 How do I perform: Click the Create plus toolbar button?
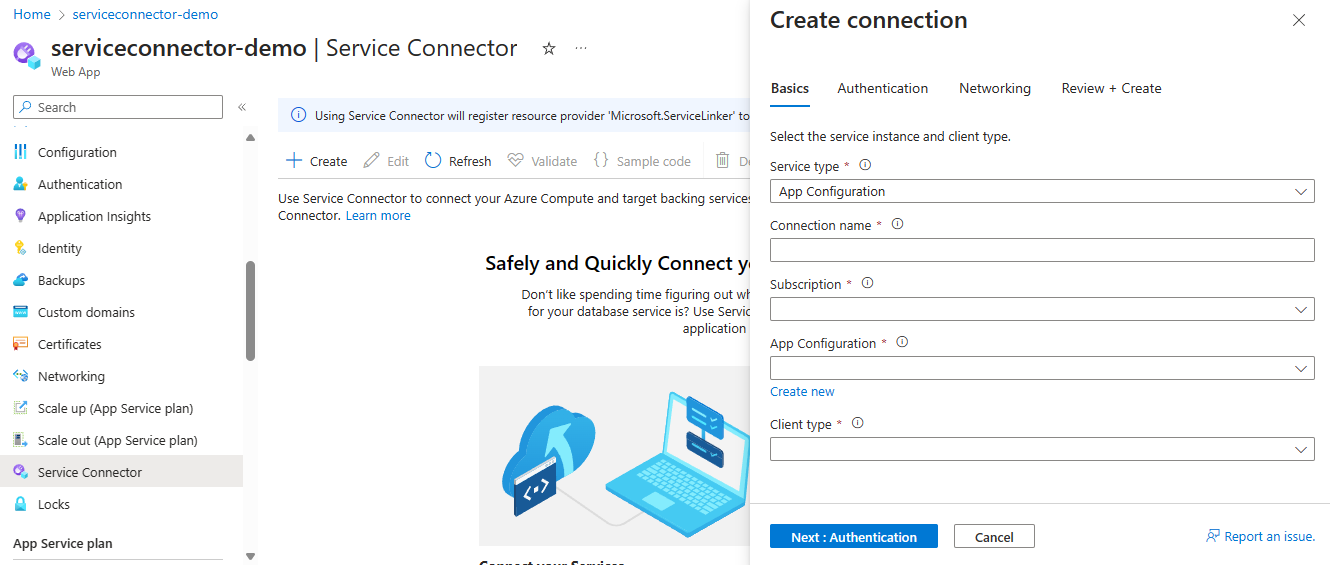click(316, 161)
